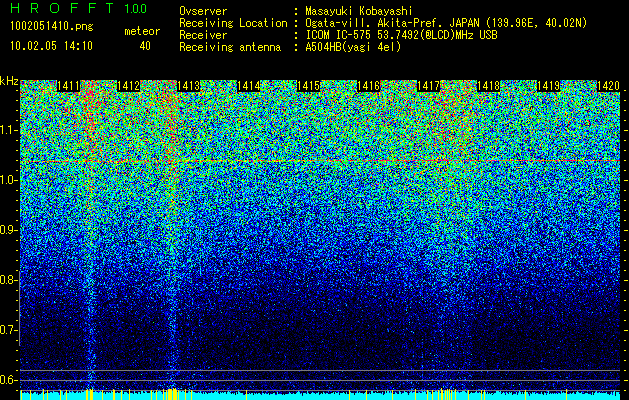Click the Receiving Location field label
The image size is (629, 400).
point(233,23)
